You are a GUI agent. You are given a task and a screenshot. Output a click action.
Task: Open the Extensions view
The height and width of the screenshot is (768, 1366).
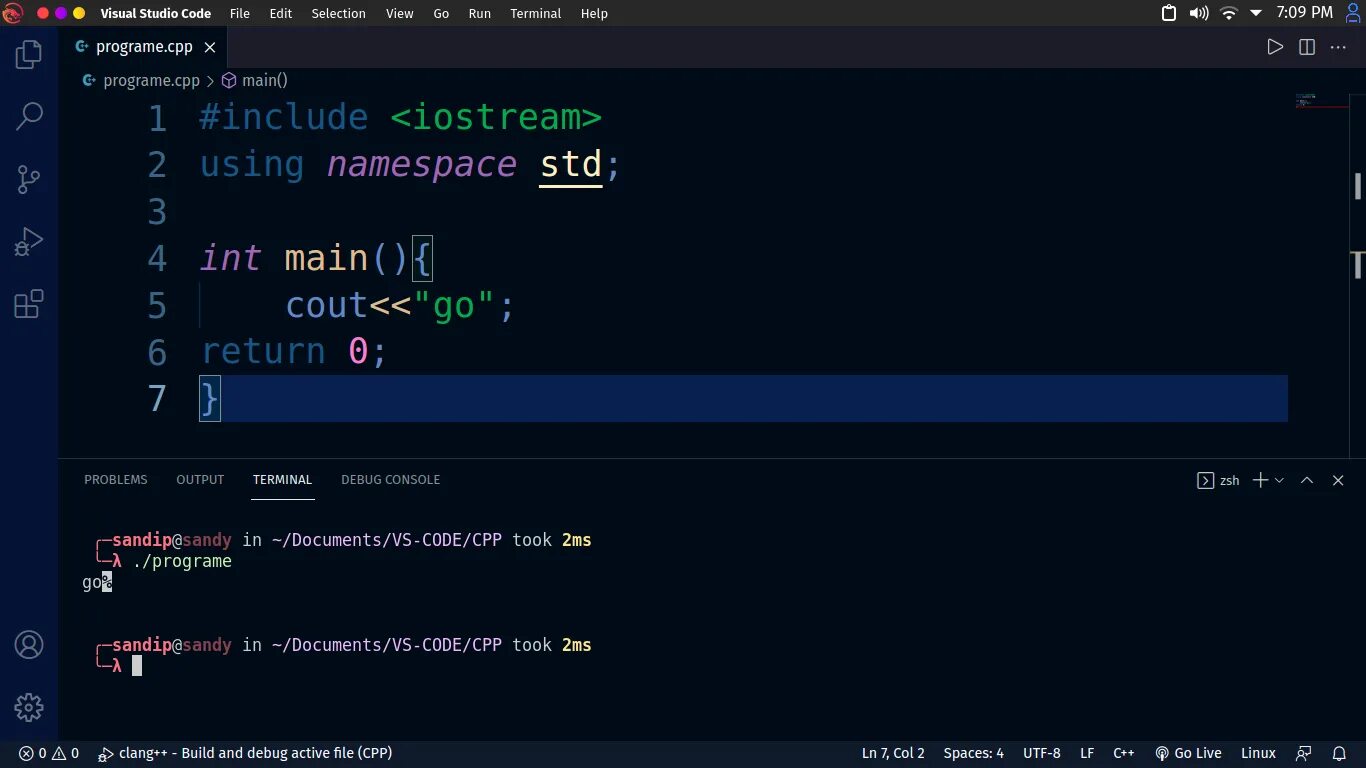(29, 303)
